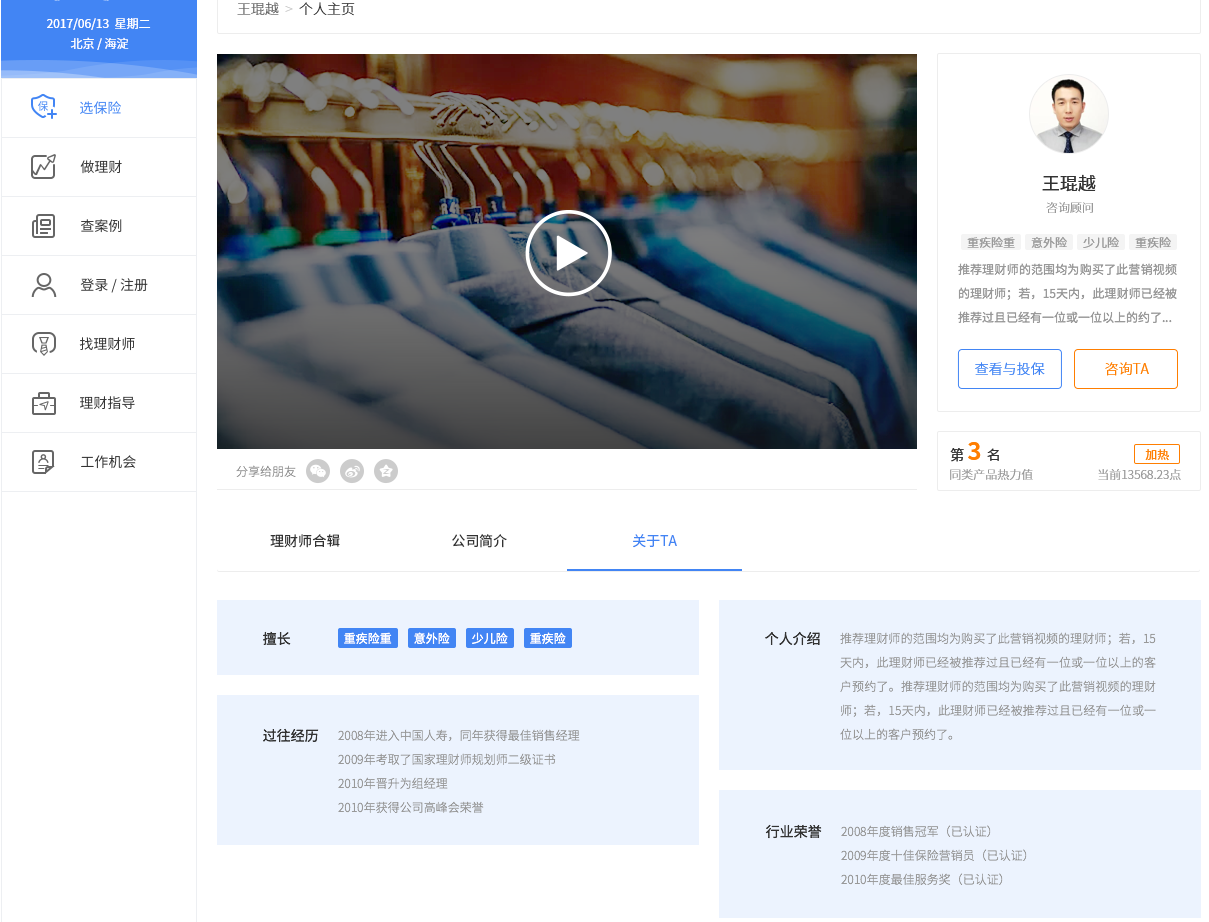
Task: Click the 查看与投保 button
Action: click(x=1009, y=368)
